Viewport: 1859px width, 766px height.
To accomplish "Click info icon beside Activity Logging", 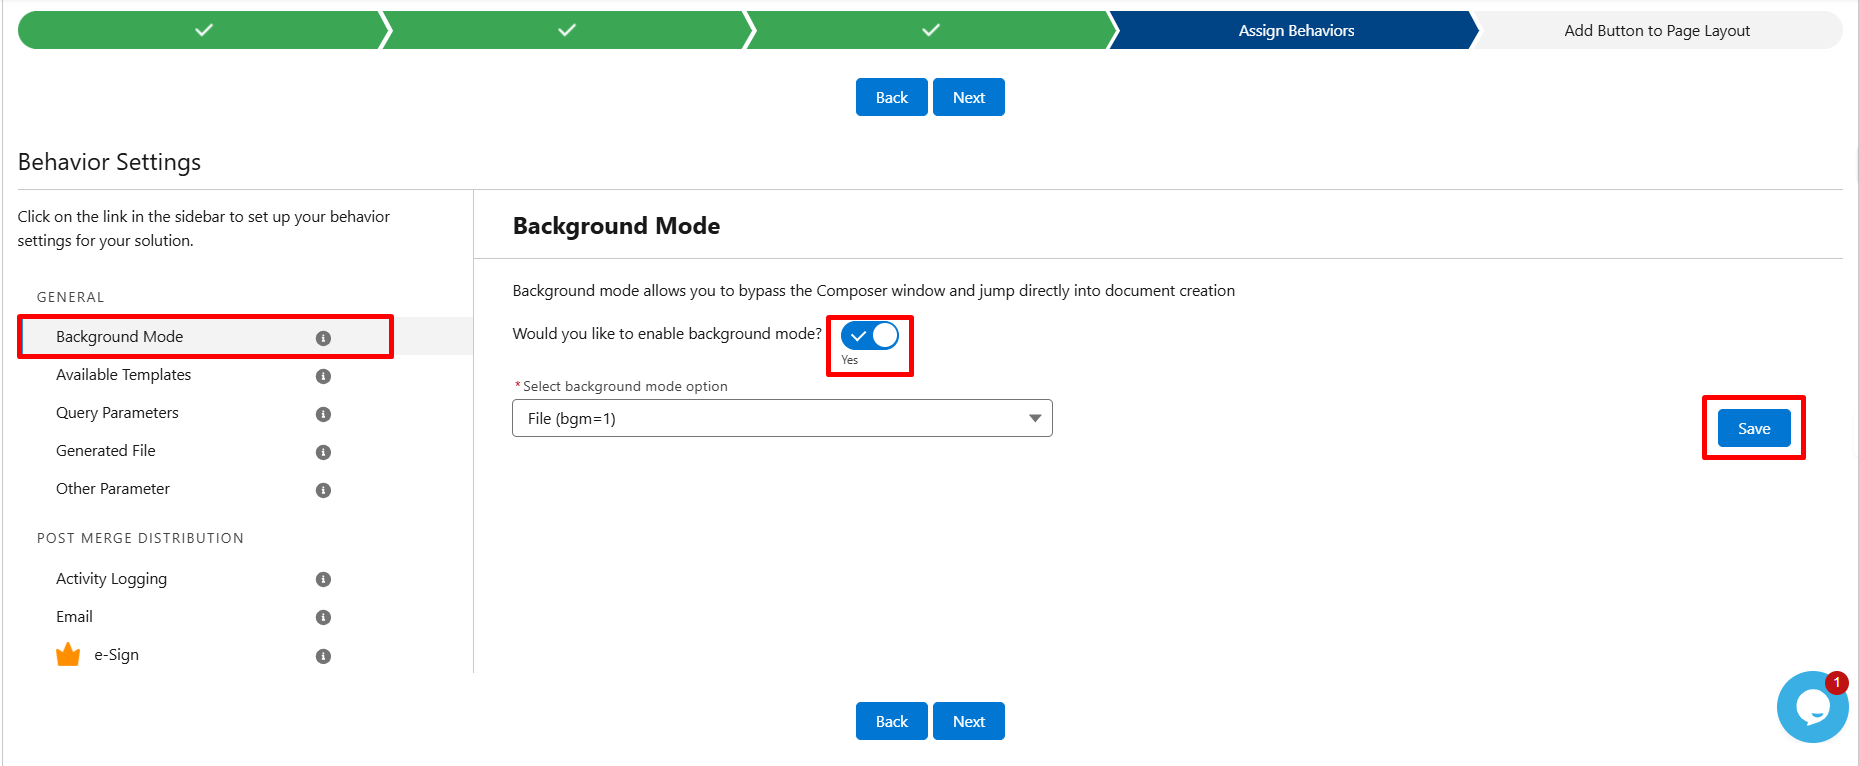I will point(323,579).
